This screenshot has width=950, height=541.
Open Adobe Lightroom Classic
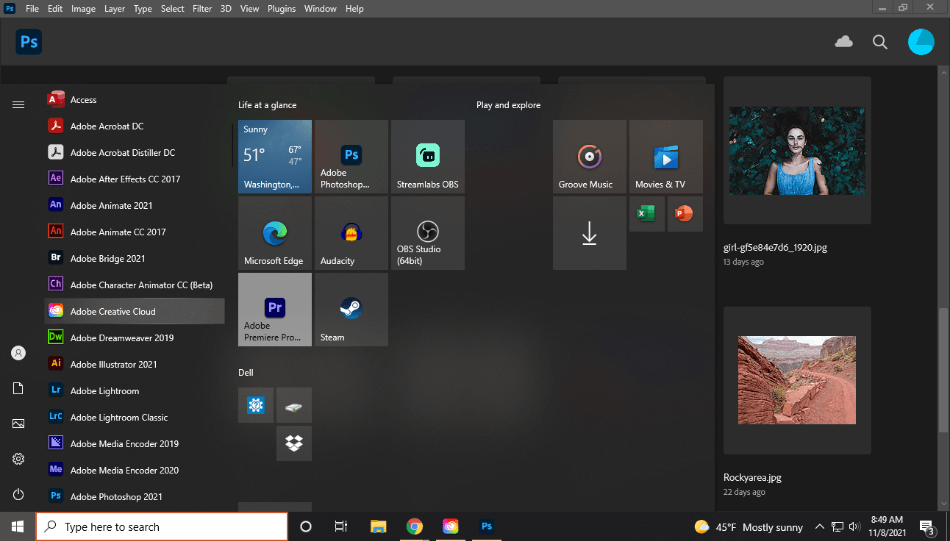(135, 417)
